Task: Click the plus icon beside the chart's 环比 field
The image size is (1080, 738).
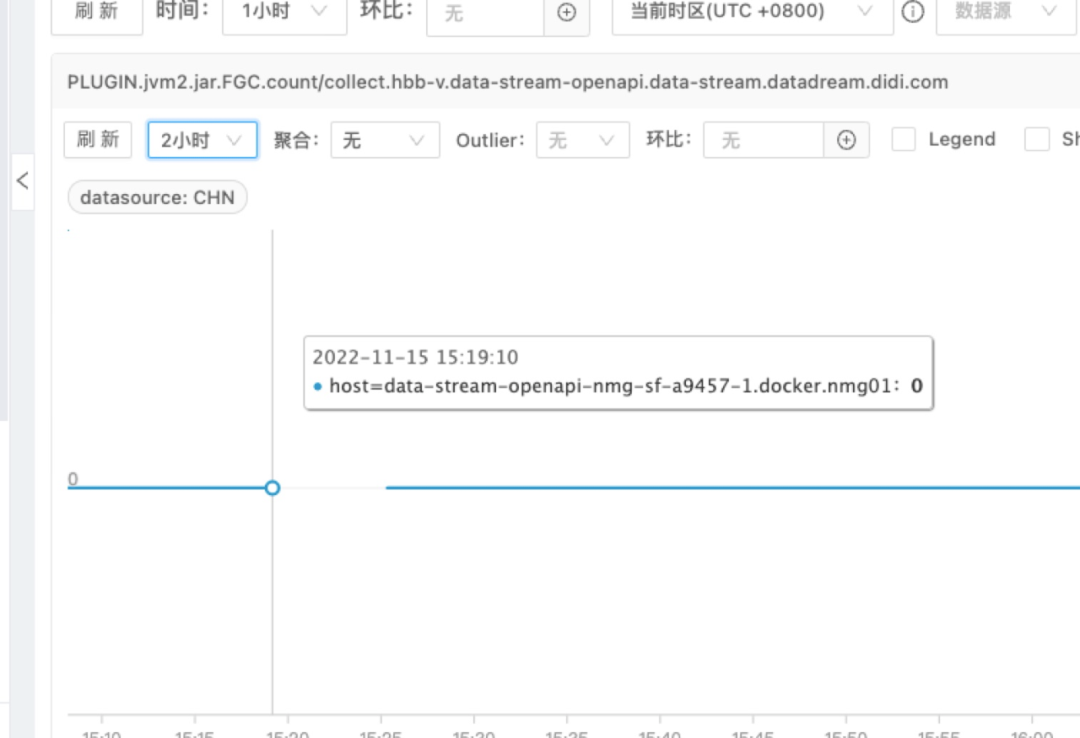Action: [x=846, y=140]
